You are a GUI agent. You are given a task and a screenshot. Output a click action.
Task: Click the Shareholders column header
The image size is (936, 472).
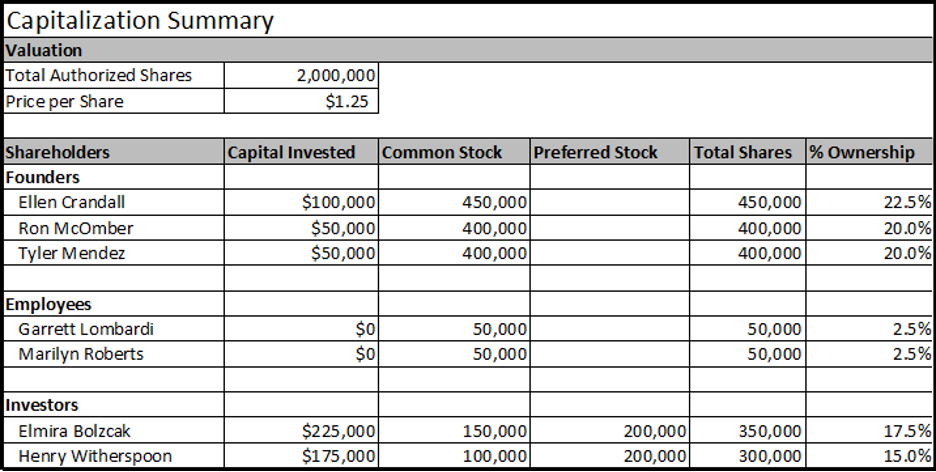[x=113, y=152]
